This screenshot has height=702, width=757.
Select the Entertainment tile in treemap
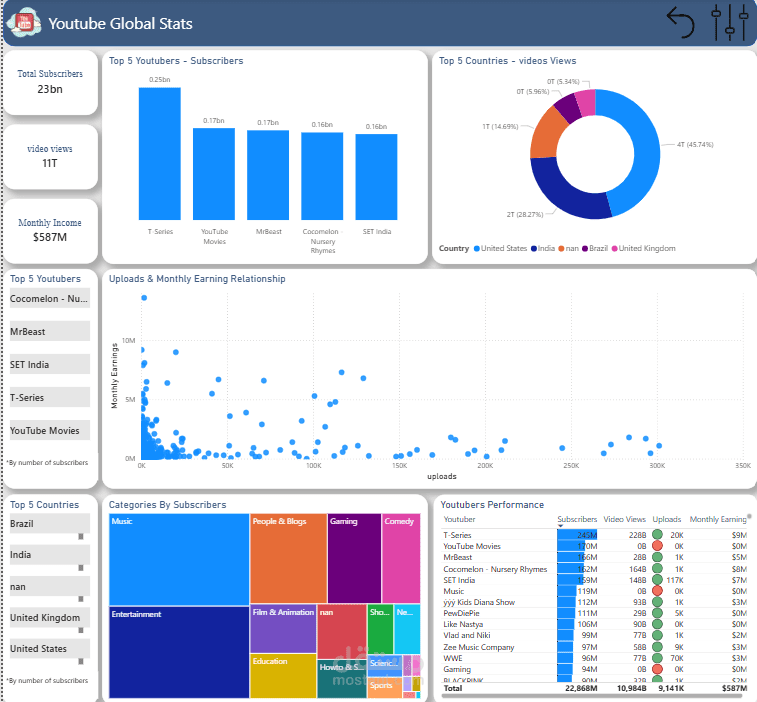[179, 652]
